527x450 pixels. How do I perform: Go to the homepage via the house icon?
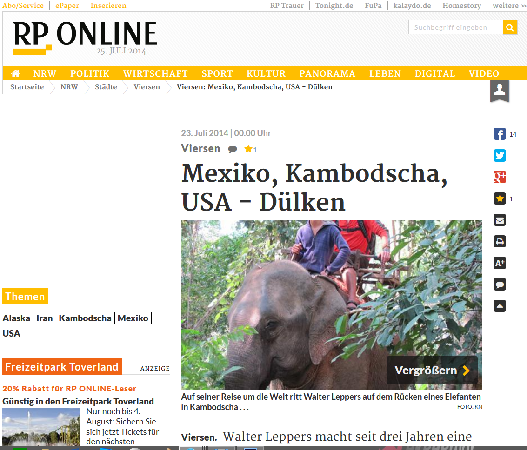15,73
